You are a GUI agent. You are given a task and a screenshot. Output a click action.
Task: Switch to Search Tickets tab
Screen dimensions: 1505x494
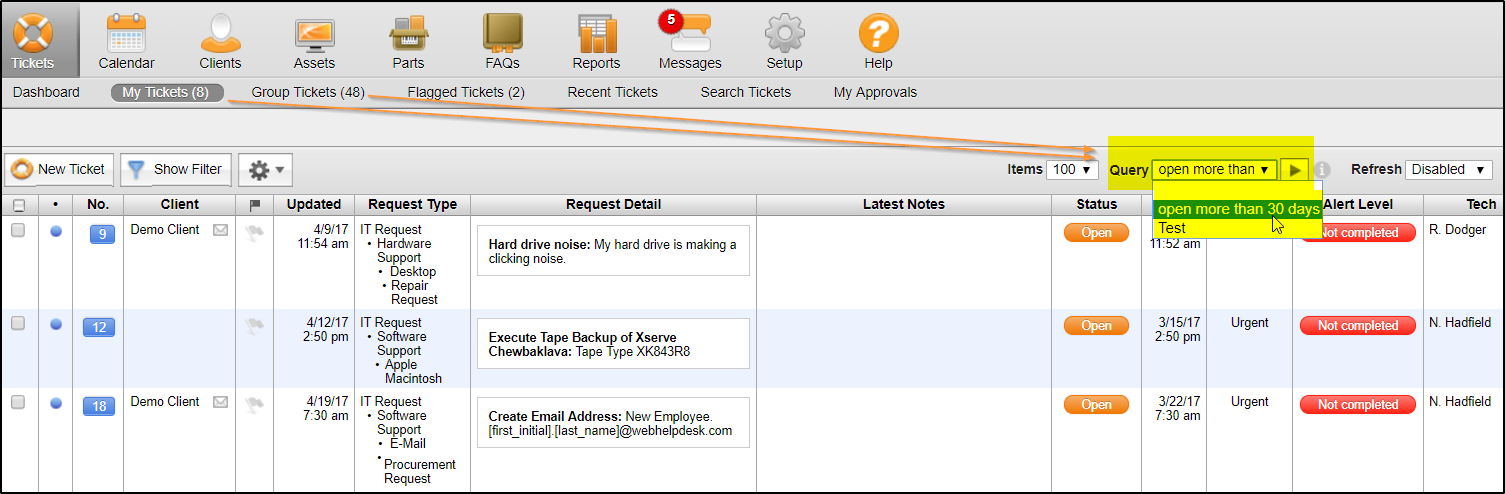coord(746,92)
